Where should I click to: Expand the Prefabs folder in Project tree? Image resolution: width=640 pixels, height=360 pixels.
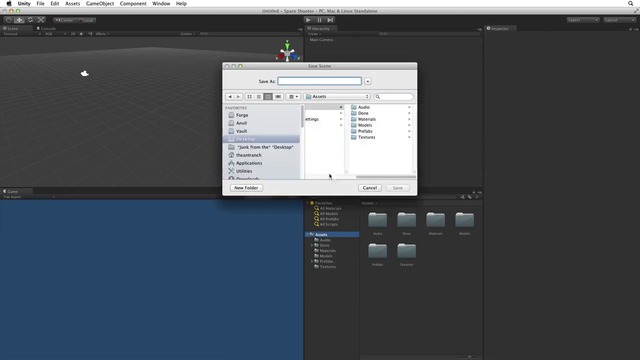312,261
